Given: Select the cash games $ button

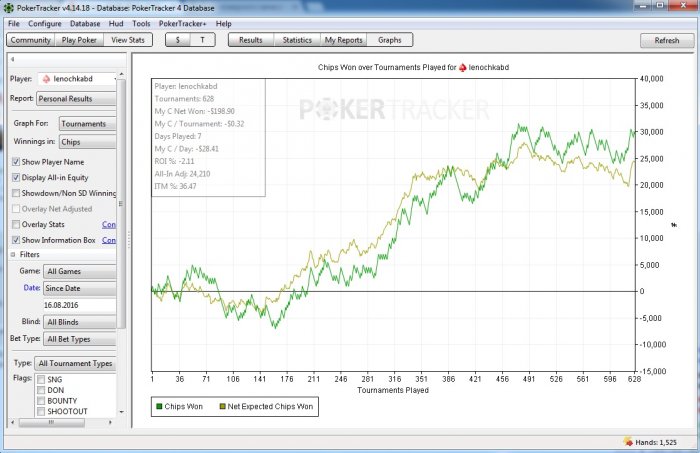Looking at the screenshot, I should (x=178, y=40).
